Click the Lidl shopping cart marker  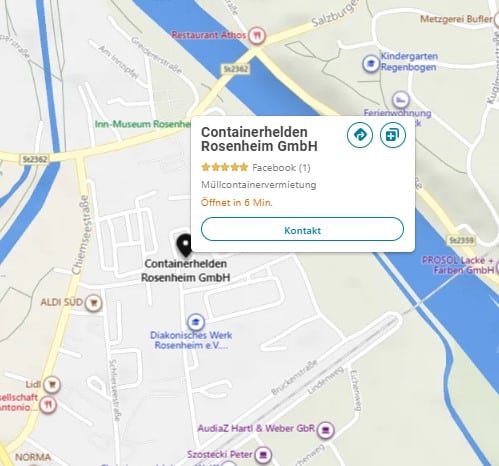coord(52,384)
